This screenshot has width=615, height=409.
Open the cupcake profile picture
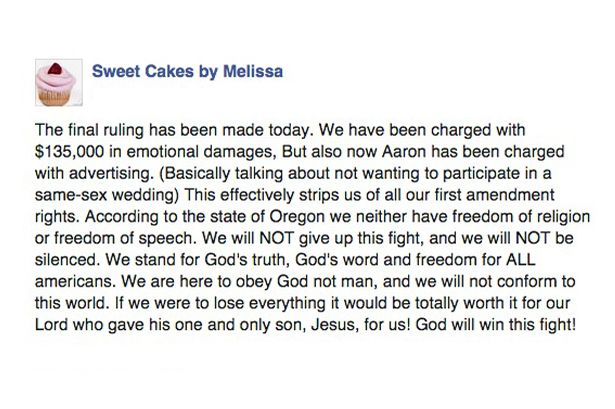click(59, 82)
